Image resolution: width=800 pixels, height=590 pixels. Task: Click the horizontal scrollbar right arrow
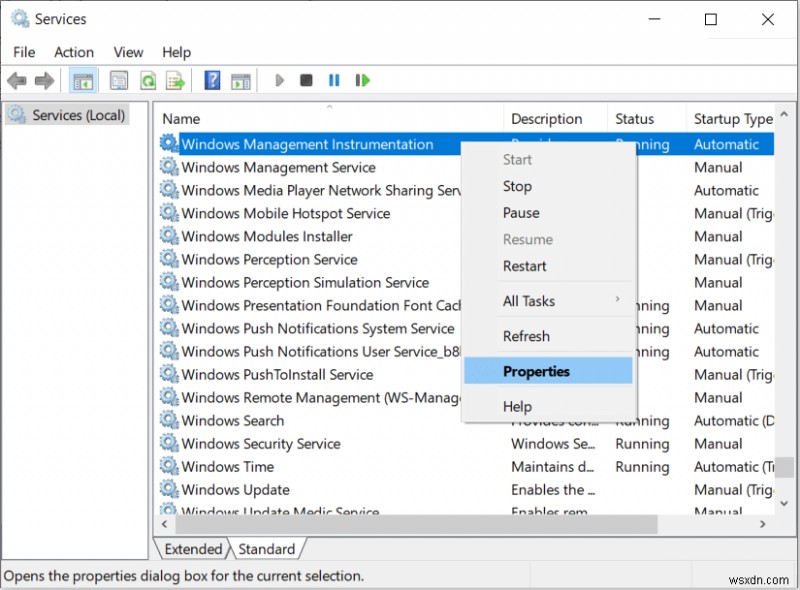[764, 523]
